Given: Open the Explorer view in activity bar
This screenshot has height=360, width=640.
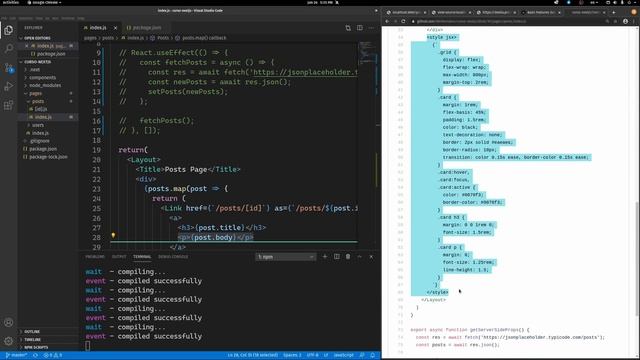Looking at the screenshot, I should (9, 30).
